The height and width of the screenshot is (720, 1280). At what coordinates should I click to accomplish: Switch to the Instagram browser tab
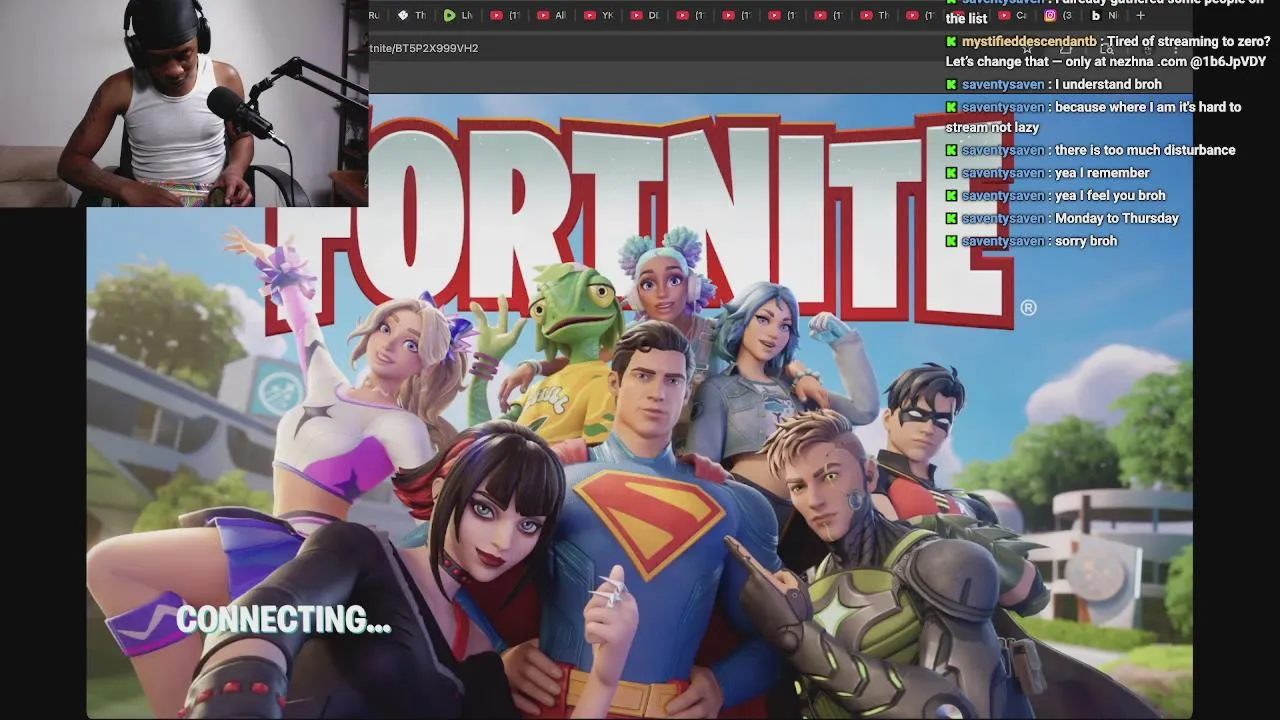[1059, 15]
